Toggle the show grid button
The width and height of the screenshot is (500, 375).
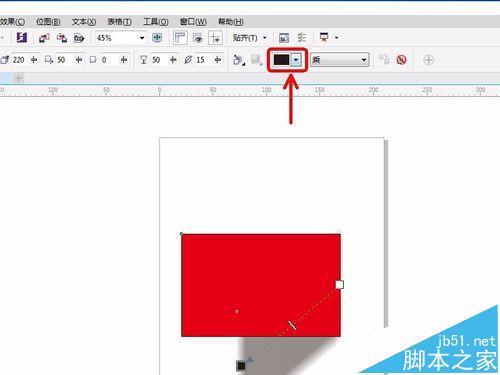tap(198, 38)
